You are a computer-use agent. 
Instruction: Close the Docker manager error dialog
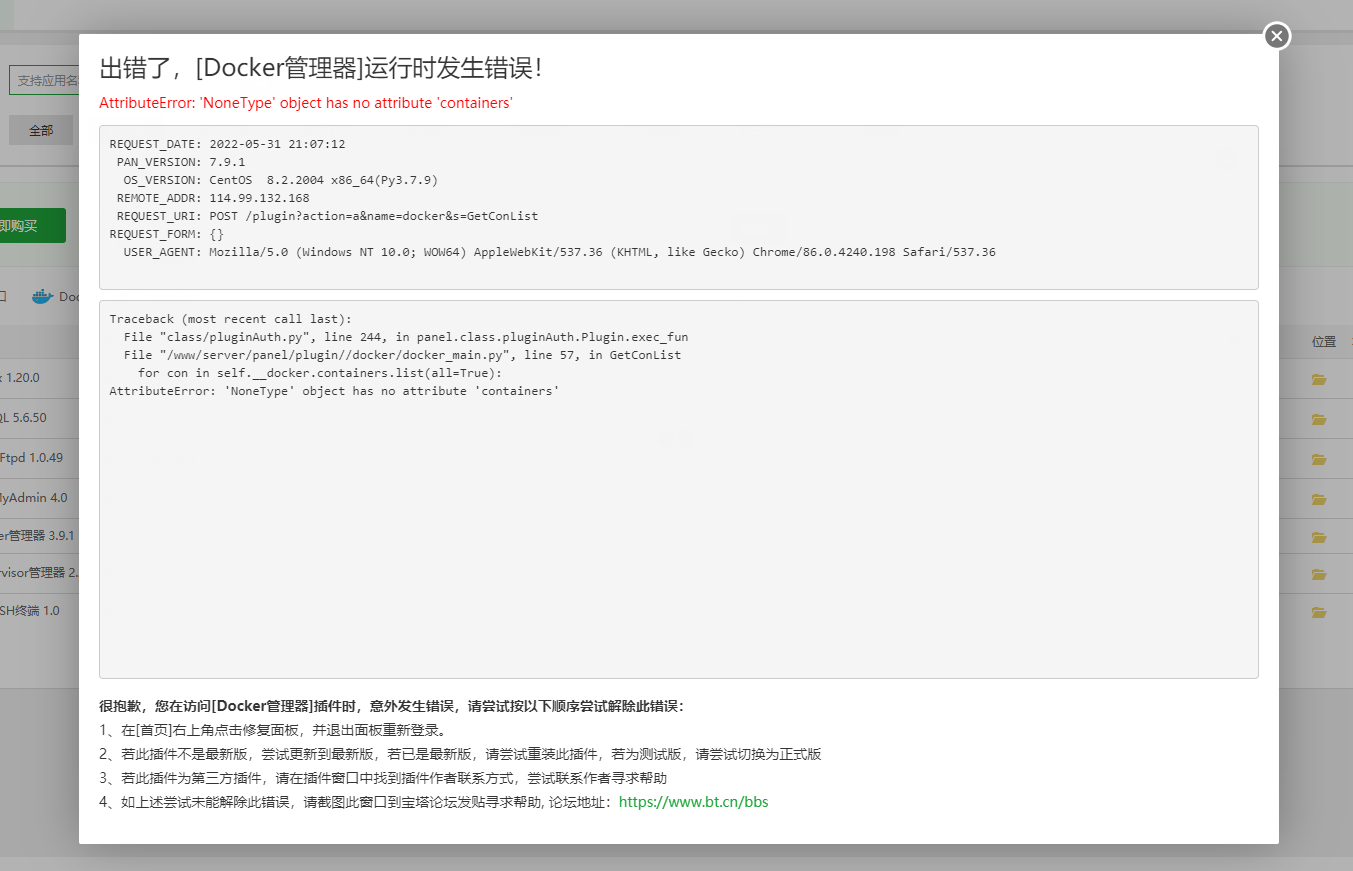[x=1277, y=36]
